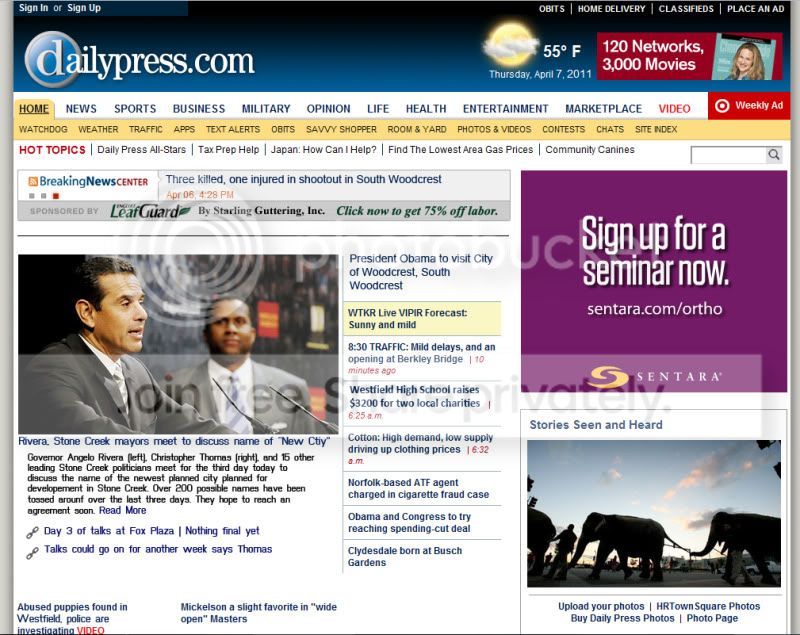800x635 pixels.
Task: Click the Target Weekly Ad bullseye icon
Action: (722, 106)
